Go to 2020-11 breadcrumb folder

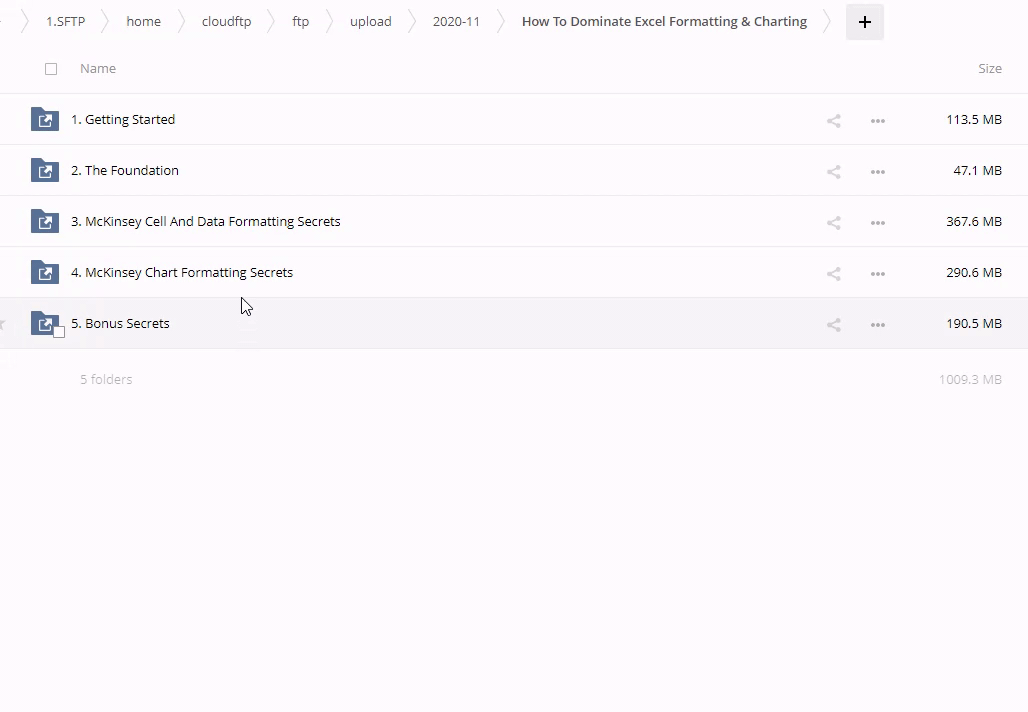coord(456,22)
